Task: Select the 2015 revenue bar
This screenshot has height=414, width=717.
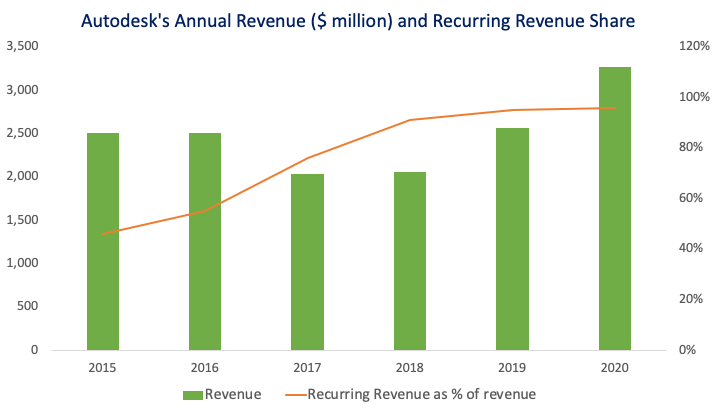Action: [103, 241]
